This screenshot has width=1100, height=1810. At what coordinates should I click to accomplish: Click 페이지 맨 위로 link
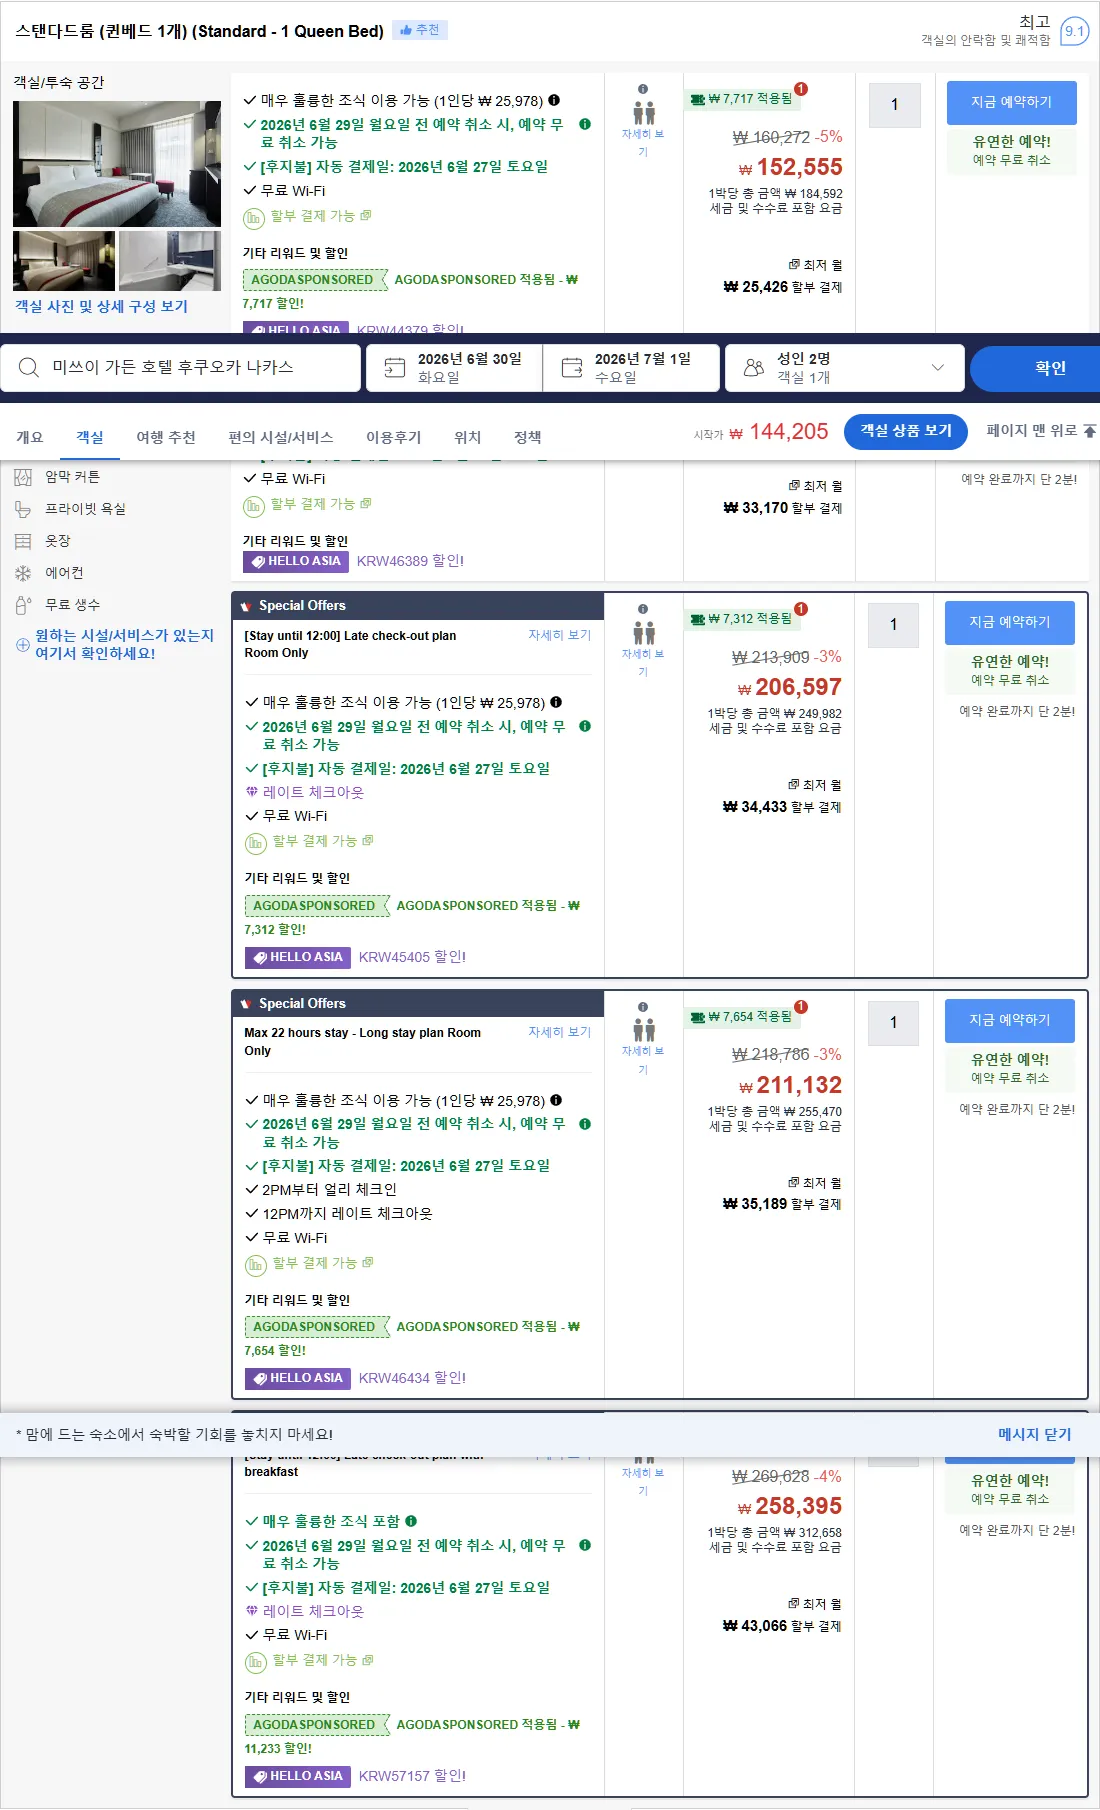pyautogui.click(x=1041, y=431)
